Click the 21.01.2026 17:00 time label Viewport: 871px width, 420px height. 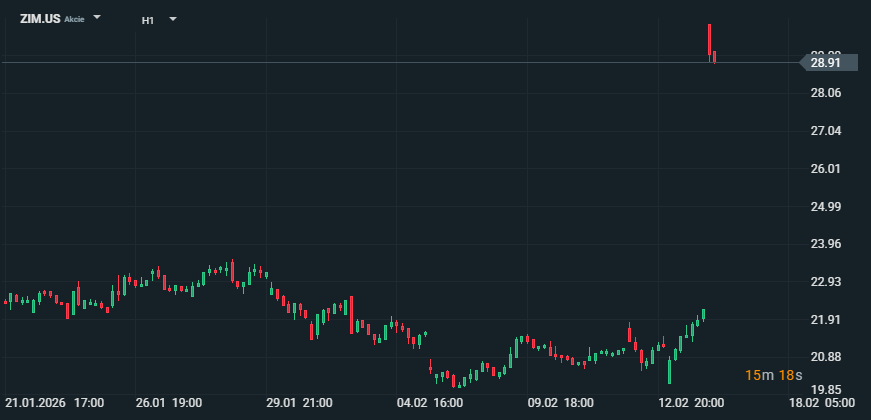pos(54,403)
